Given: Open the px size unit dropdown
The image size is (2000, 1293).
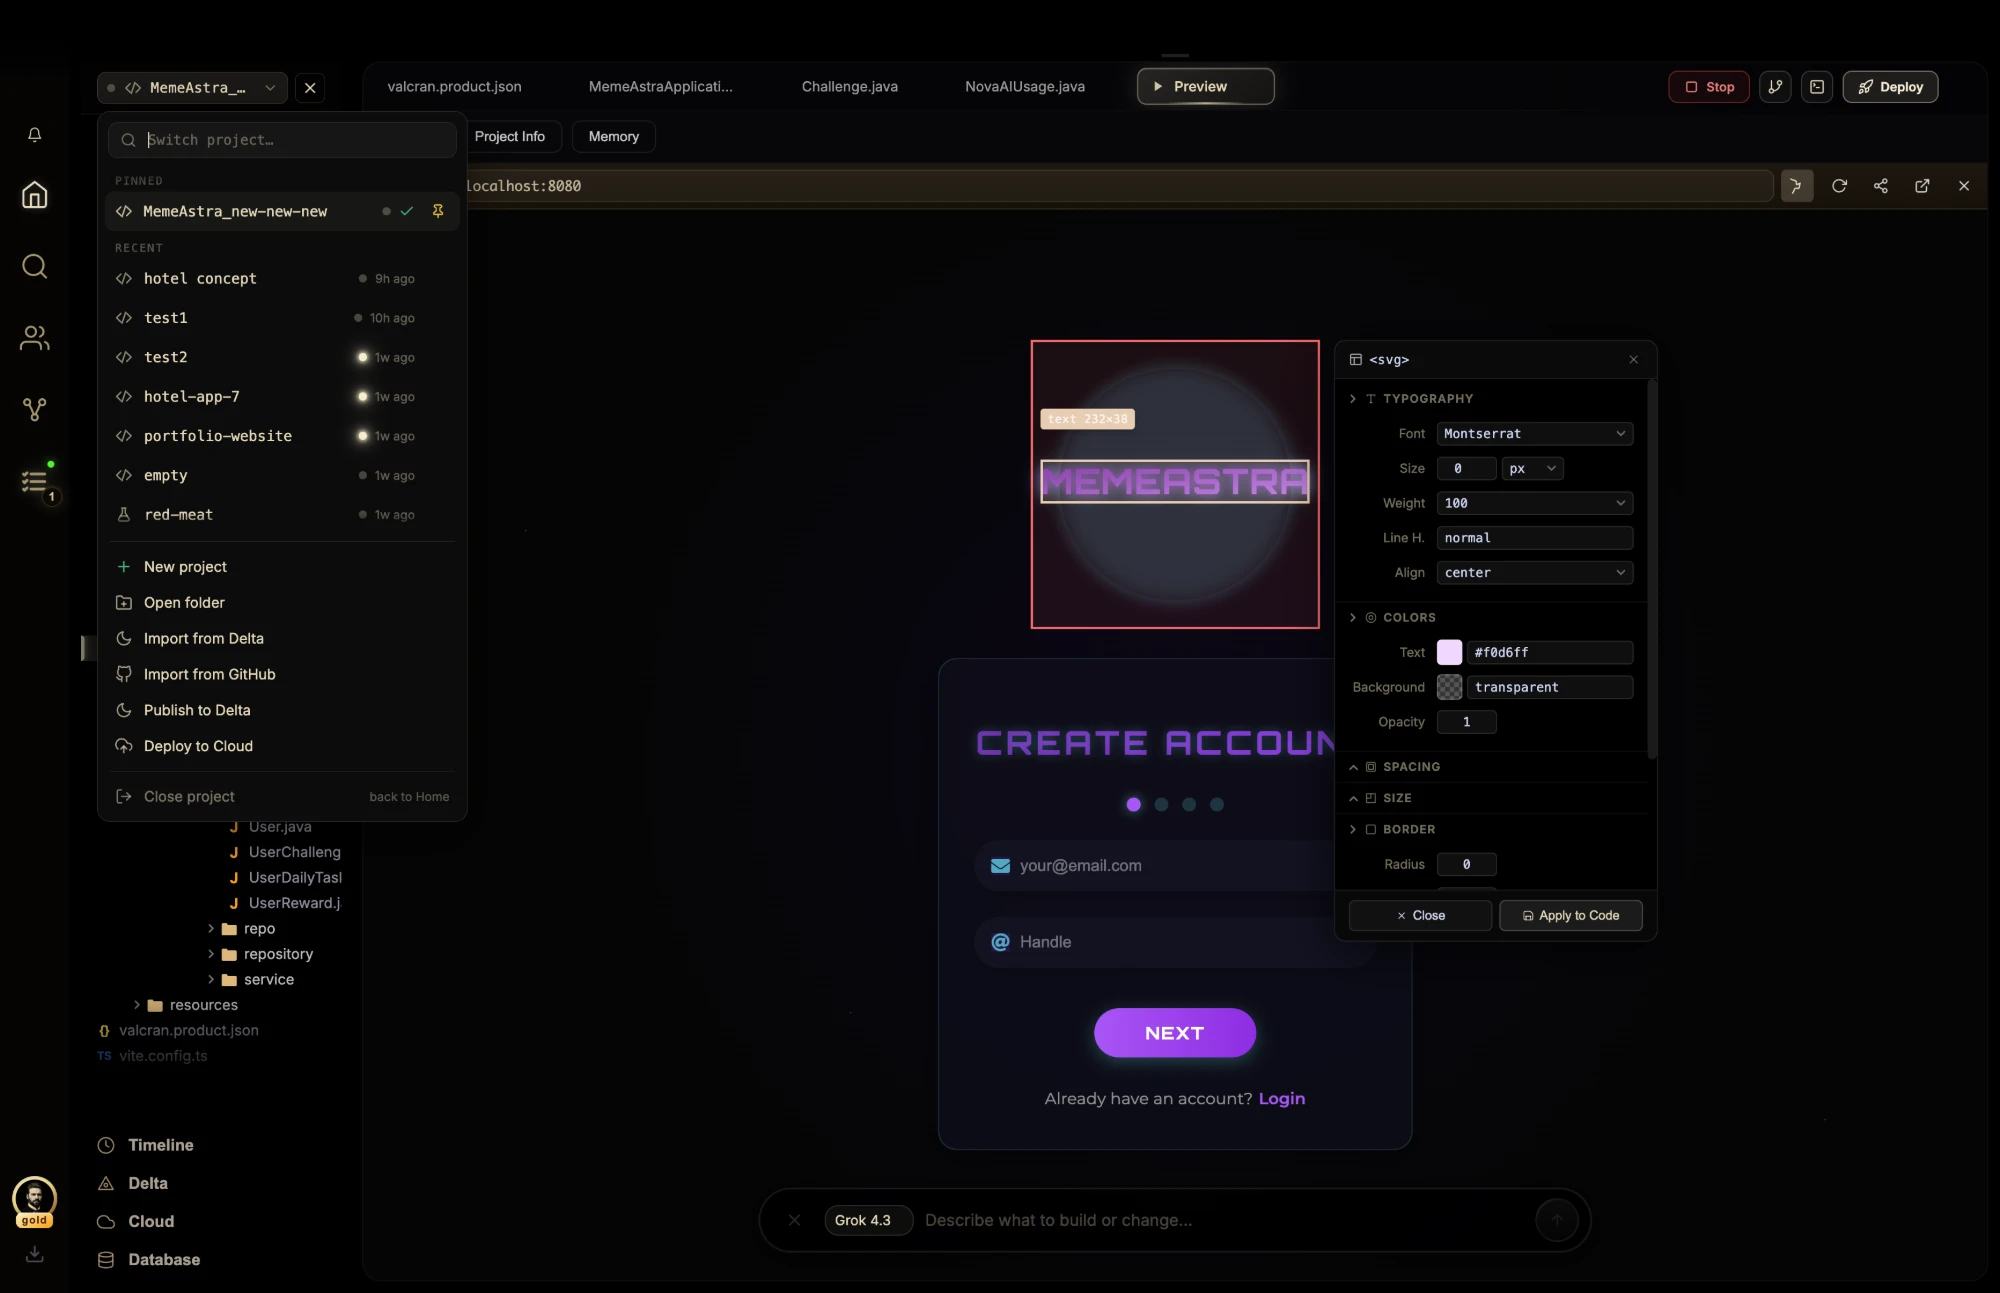Looking at the screenshot, I should click(1532, 469).
